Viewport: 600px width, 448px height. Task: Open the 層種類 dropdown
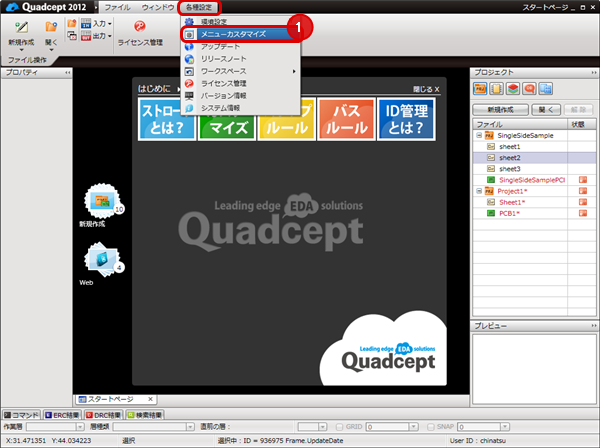[190, 427]
